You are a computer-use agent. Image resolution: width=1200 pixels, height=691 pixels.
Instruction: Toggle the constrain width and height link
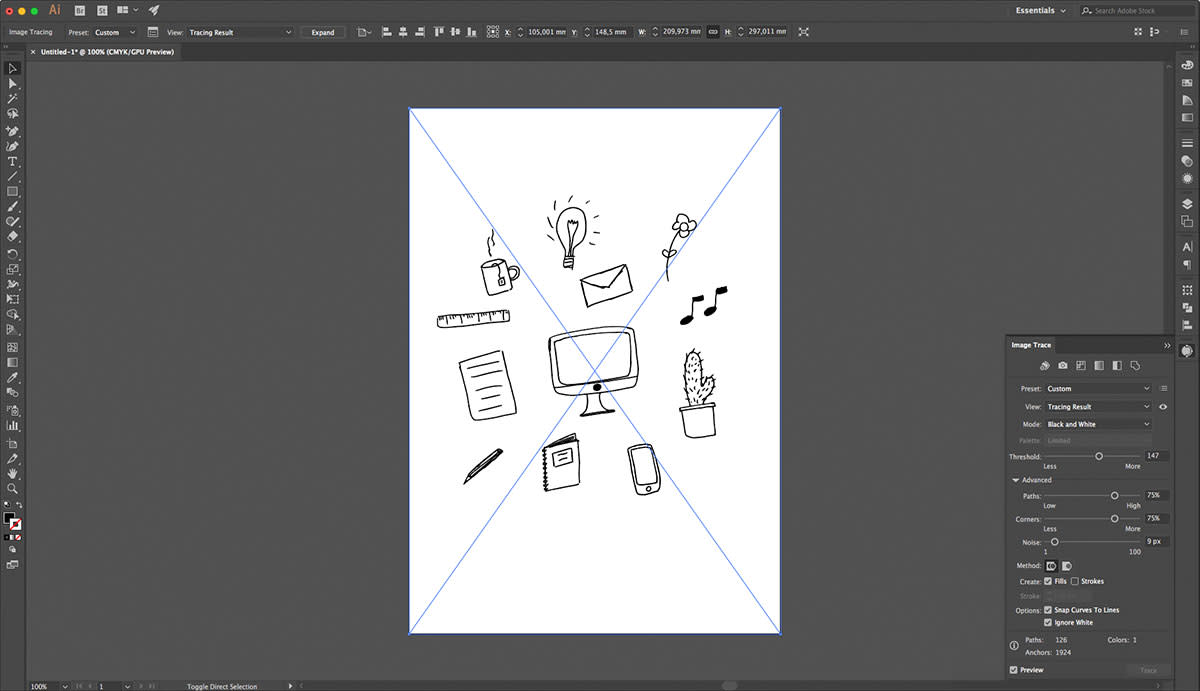713,32
